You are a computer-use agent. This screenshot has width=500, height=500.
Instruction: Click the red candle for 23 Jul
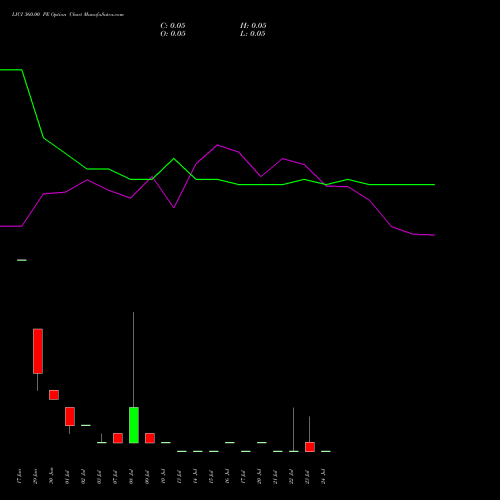click(x=310, y=447)
